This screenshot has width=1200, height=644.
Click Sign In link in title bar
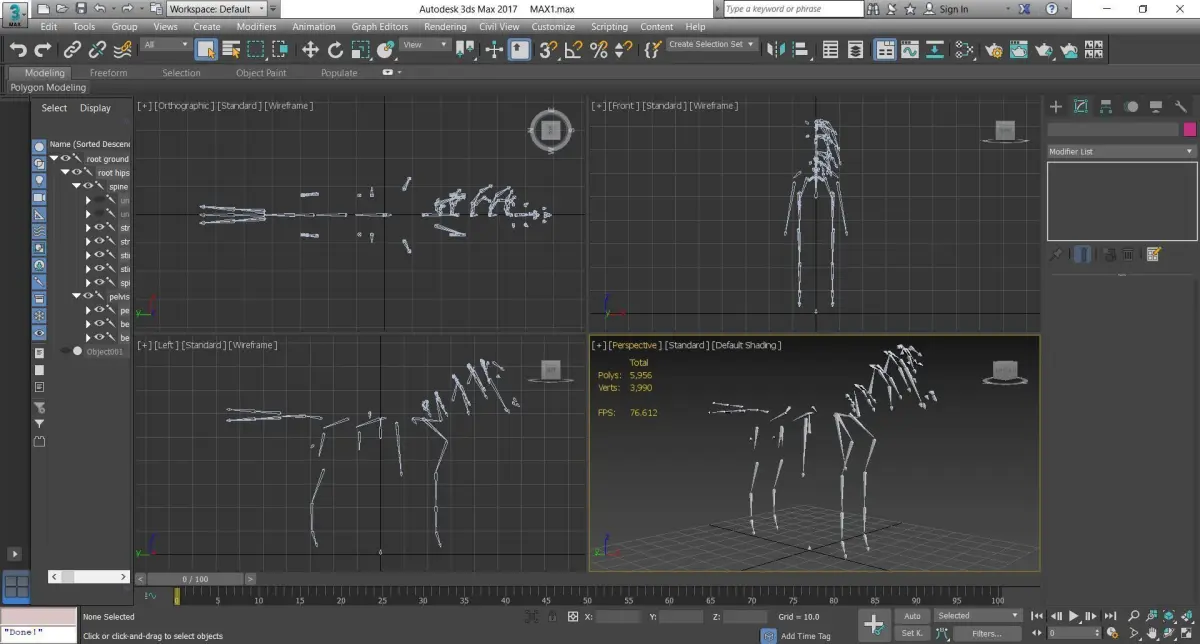tap(954, 9)
